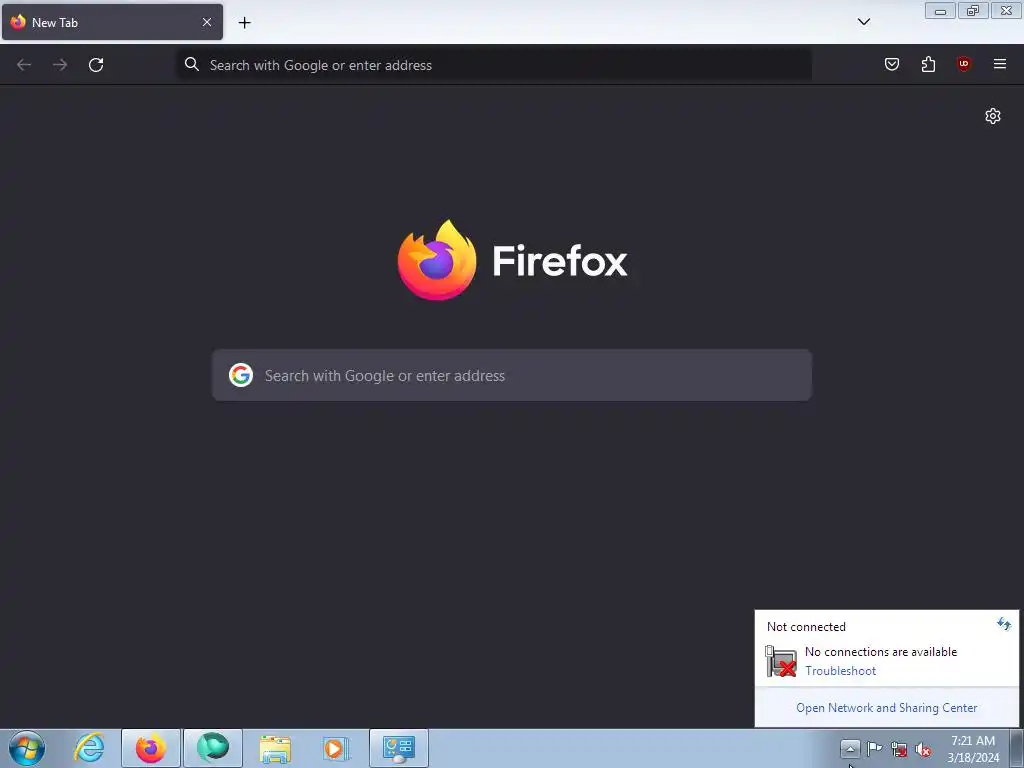1024x768 pixels.
Task: Refresh the network connections list
Action: coord(1004,624)
